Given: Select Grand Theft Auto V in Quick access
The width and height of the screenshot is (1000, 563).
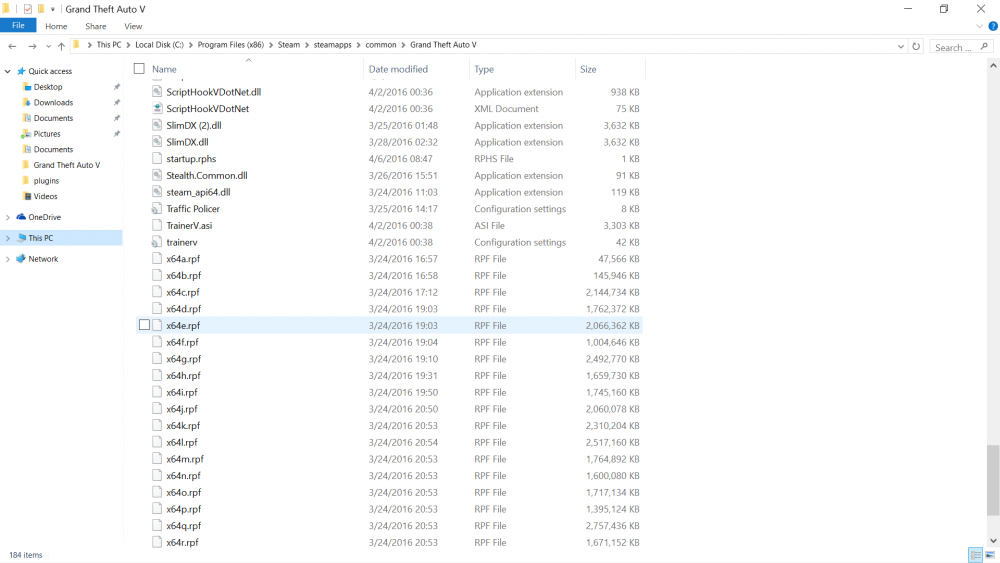Looking at the screenshot, I should [66, 165].
